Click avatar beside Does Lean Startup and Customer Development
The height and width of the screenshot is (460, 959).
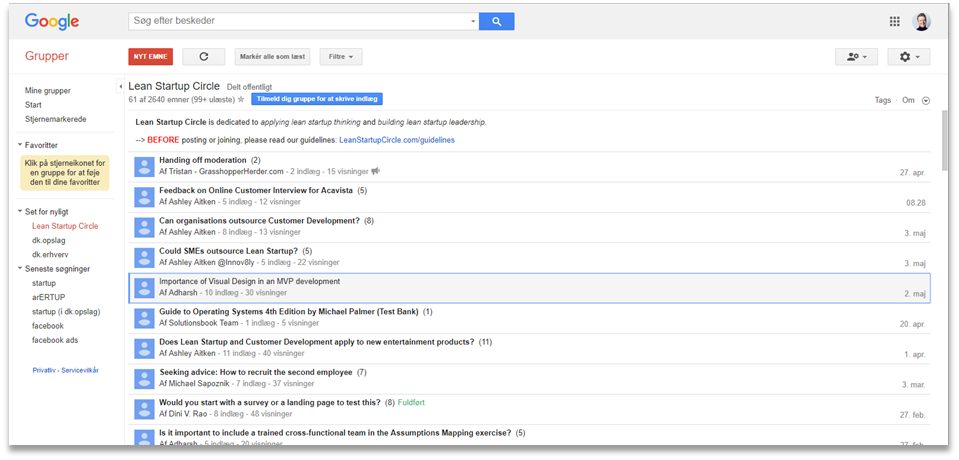point(144,348)
